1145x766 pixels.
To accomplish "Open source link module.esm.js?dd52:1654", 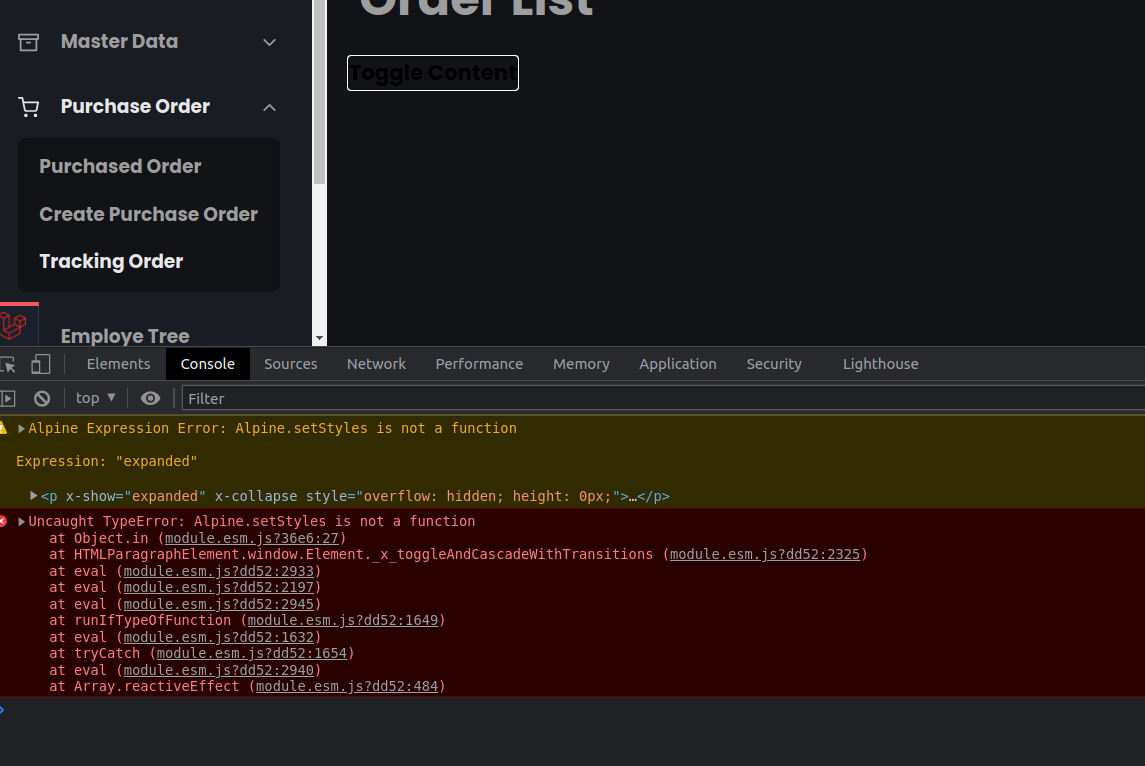I will (x=251, y=653).
